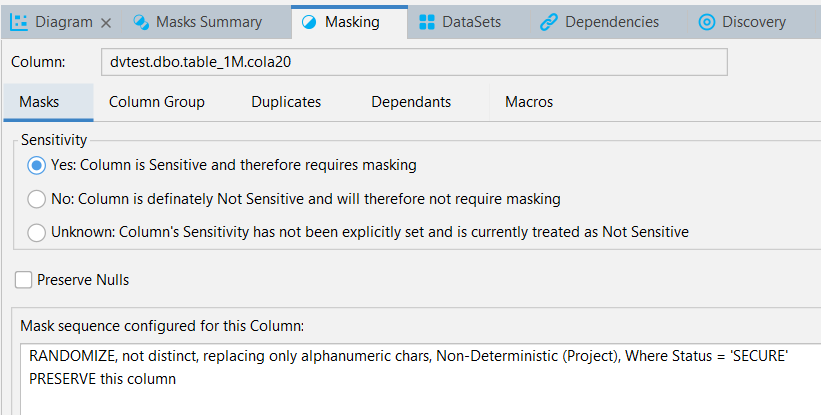The width and height of the screenshot is (821, 415).
Task: Switch to the Column Group subtab
Action: (x=157, y=102)
